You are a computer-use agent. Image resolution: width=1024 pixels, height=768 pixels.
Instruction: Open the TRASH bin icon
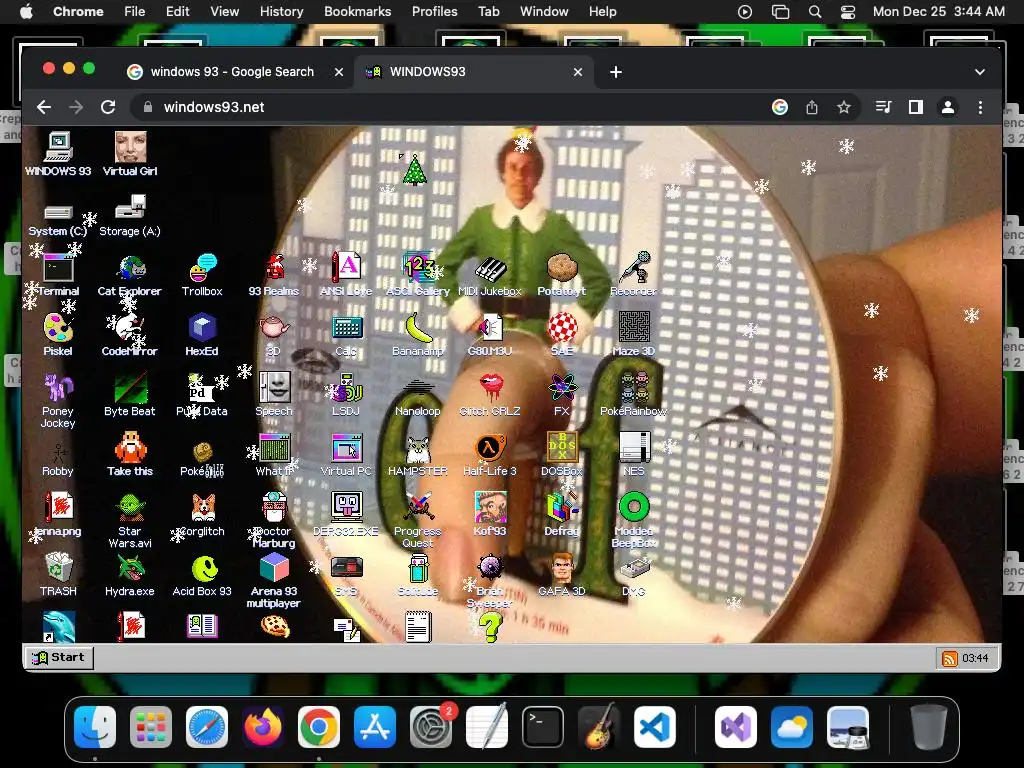(x=58, y=575)
